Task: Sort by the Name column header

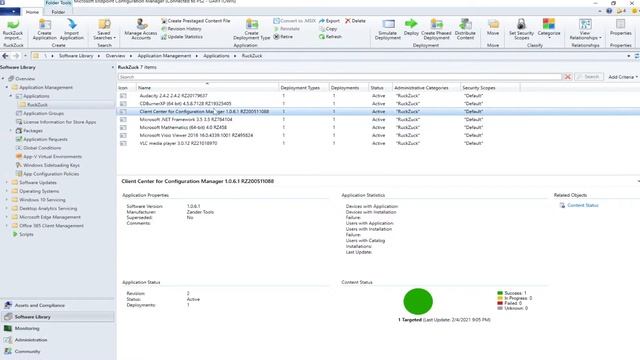Action: tap(207, 88)
